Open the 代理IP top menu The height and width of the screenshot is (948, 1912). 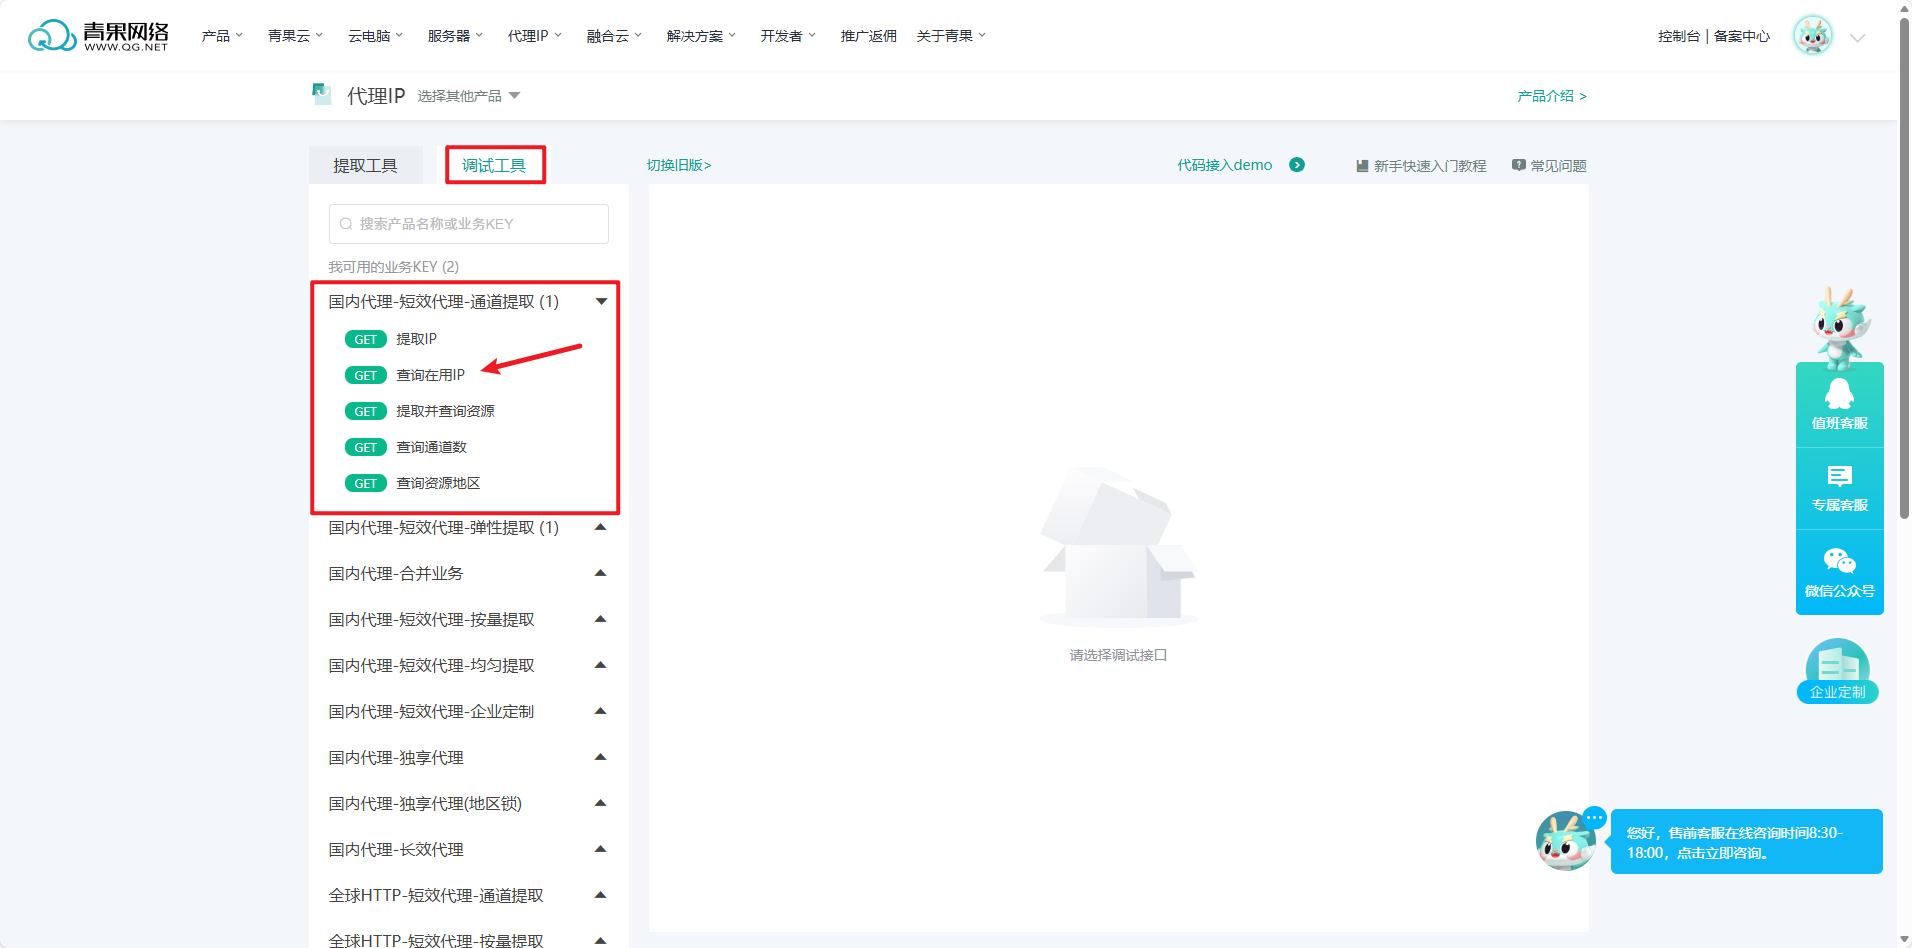tap(534, 36)
